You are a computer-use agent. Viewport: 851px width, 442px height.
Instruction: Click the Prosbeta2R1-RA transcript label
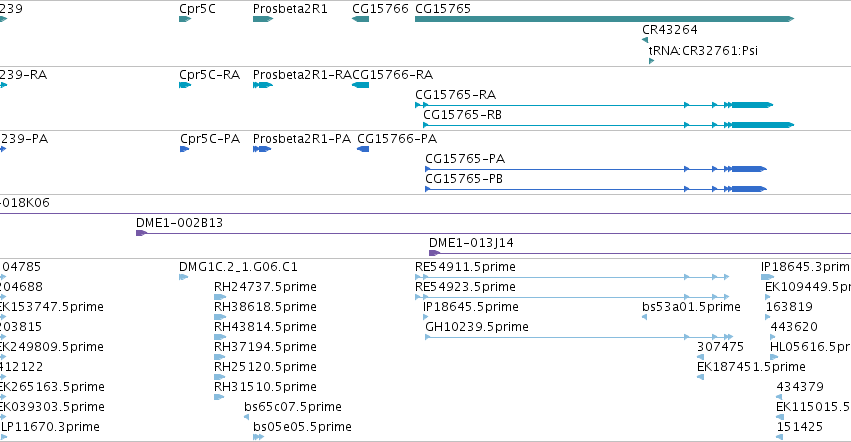pos(302,74)
